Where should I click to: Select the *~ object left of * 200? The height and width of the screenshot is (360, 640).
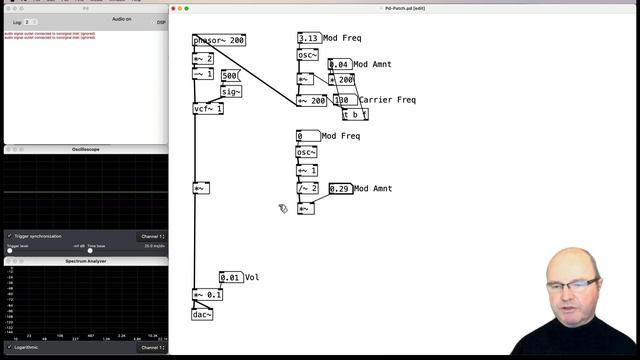click(x=305, y=79)
